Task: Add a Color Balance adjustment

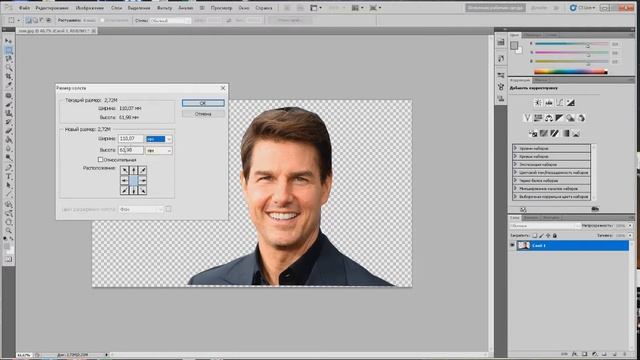Action: tap(549, 118)
